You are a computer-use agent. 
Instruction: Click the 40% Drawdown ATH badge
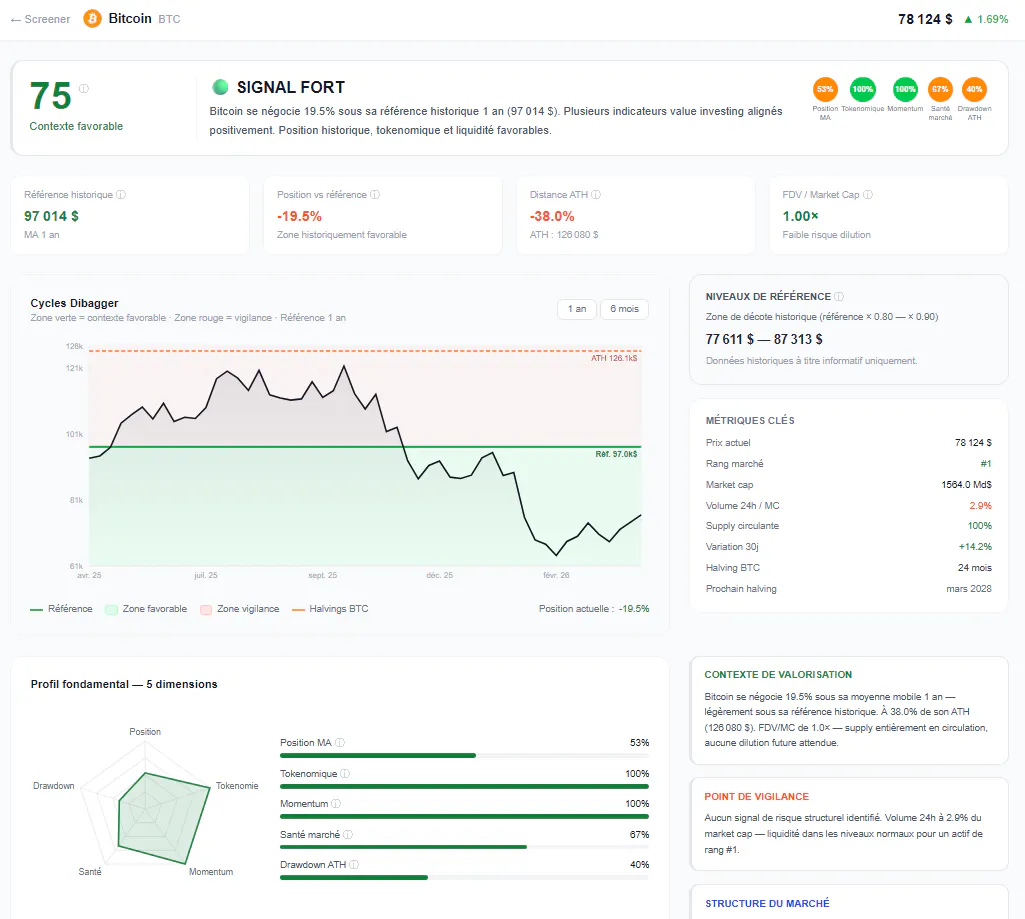coord(974,90)
